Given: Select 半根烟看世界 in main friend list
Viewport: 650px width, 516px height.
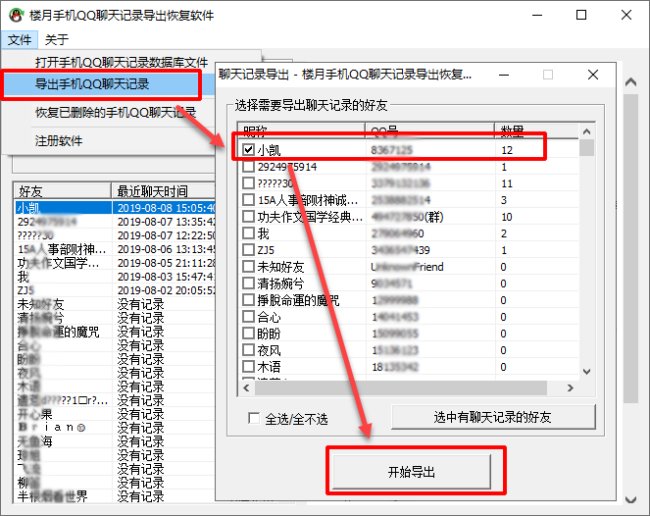Looking at the screenshot, I should [52, 496].
